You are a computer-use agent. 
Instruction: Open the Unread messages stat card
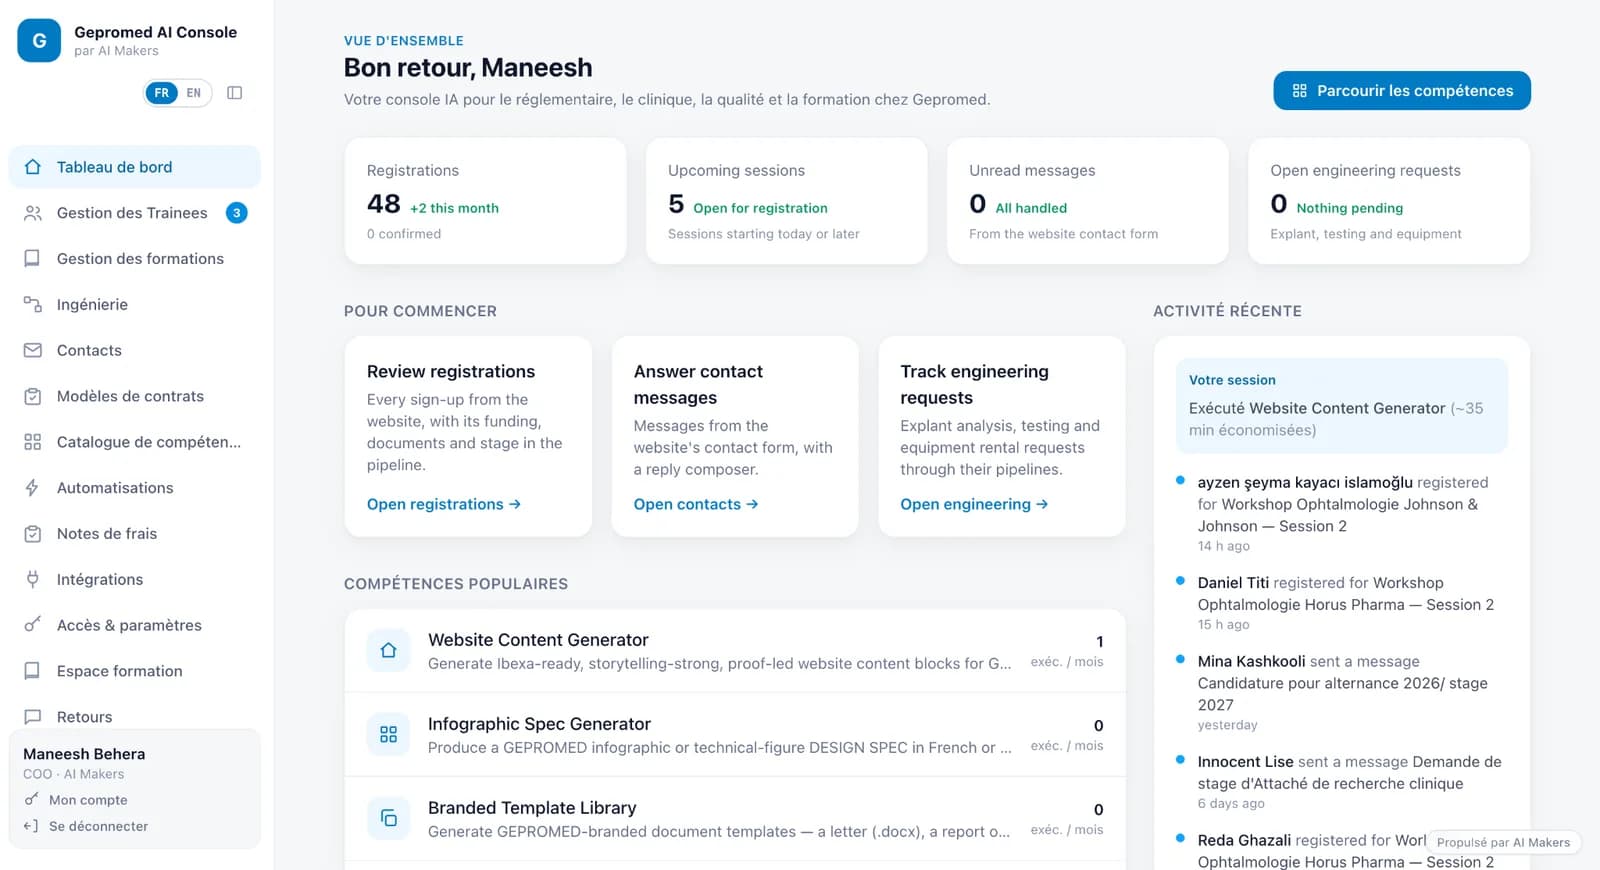click(1088, 201)
